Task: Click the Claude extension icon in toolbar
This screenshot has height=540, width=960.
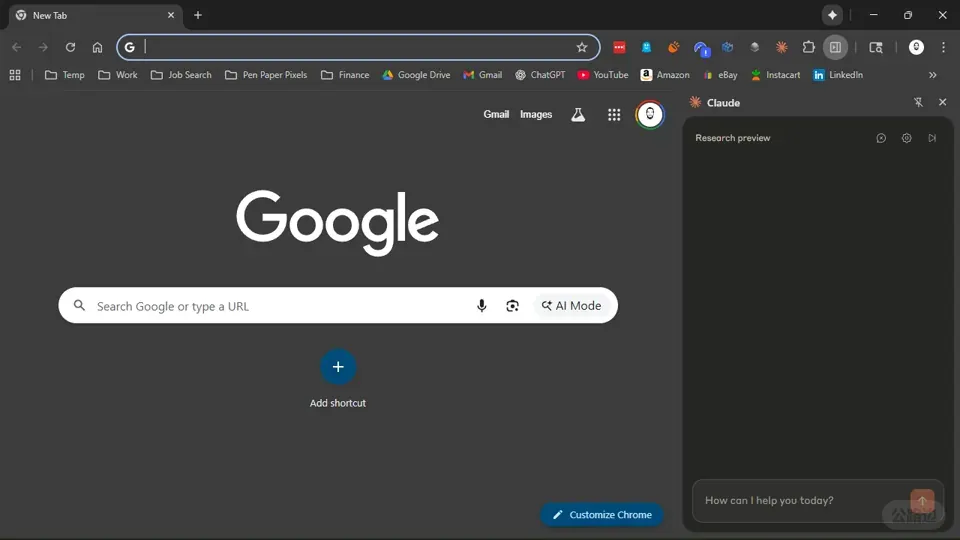Action: click(781, 47)
